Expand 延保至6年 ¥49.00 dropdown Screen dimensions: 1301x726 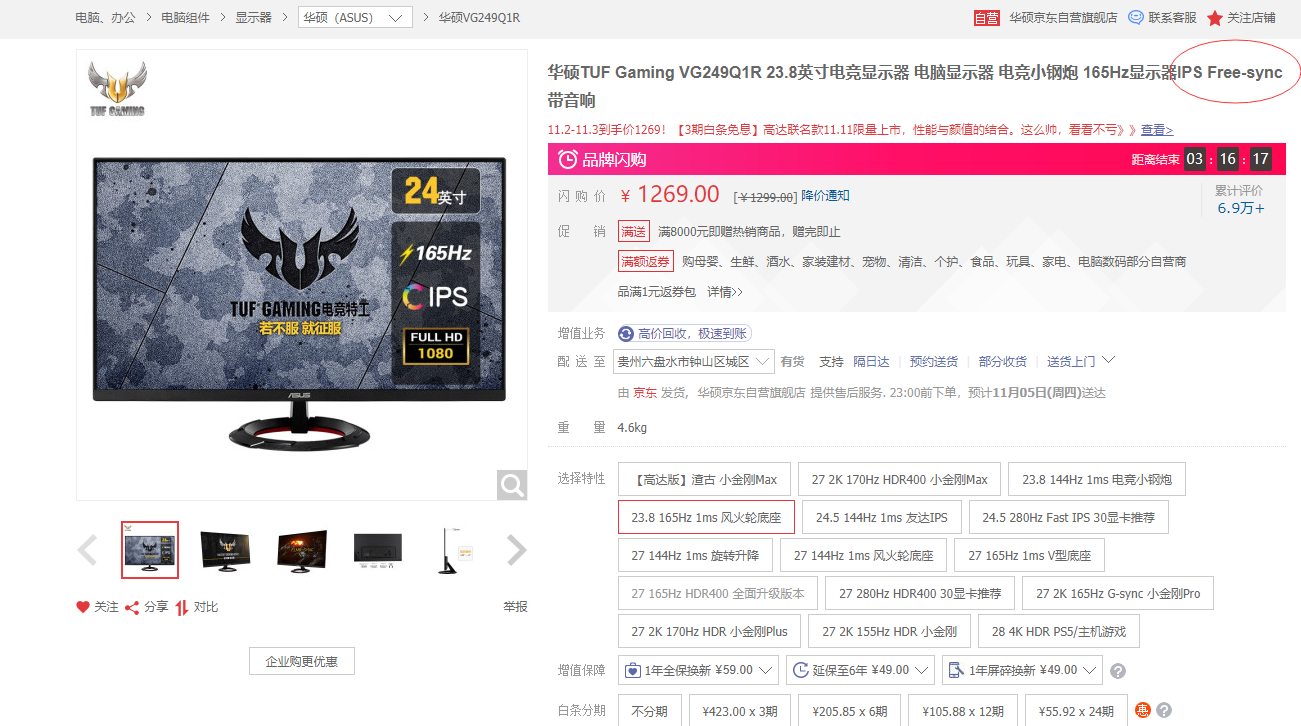coord(860,670)
